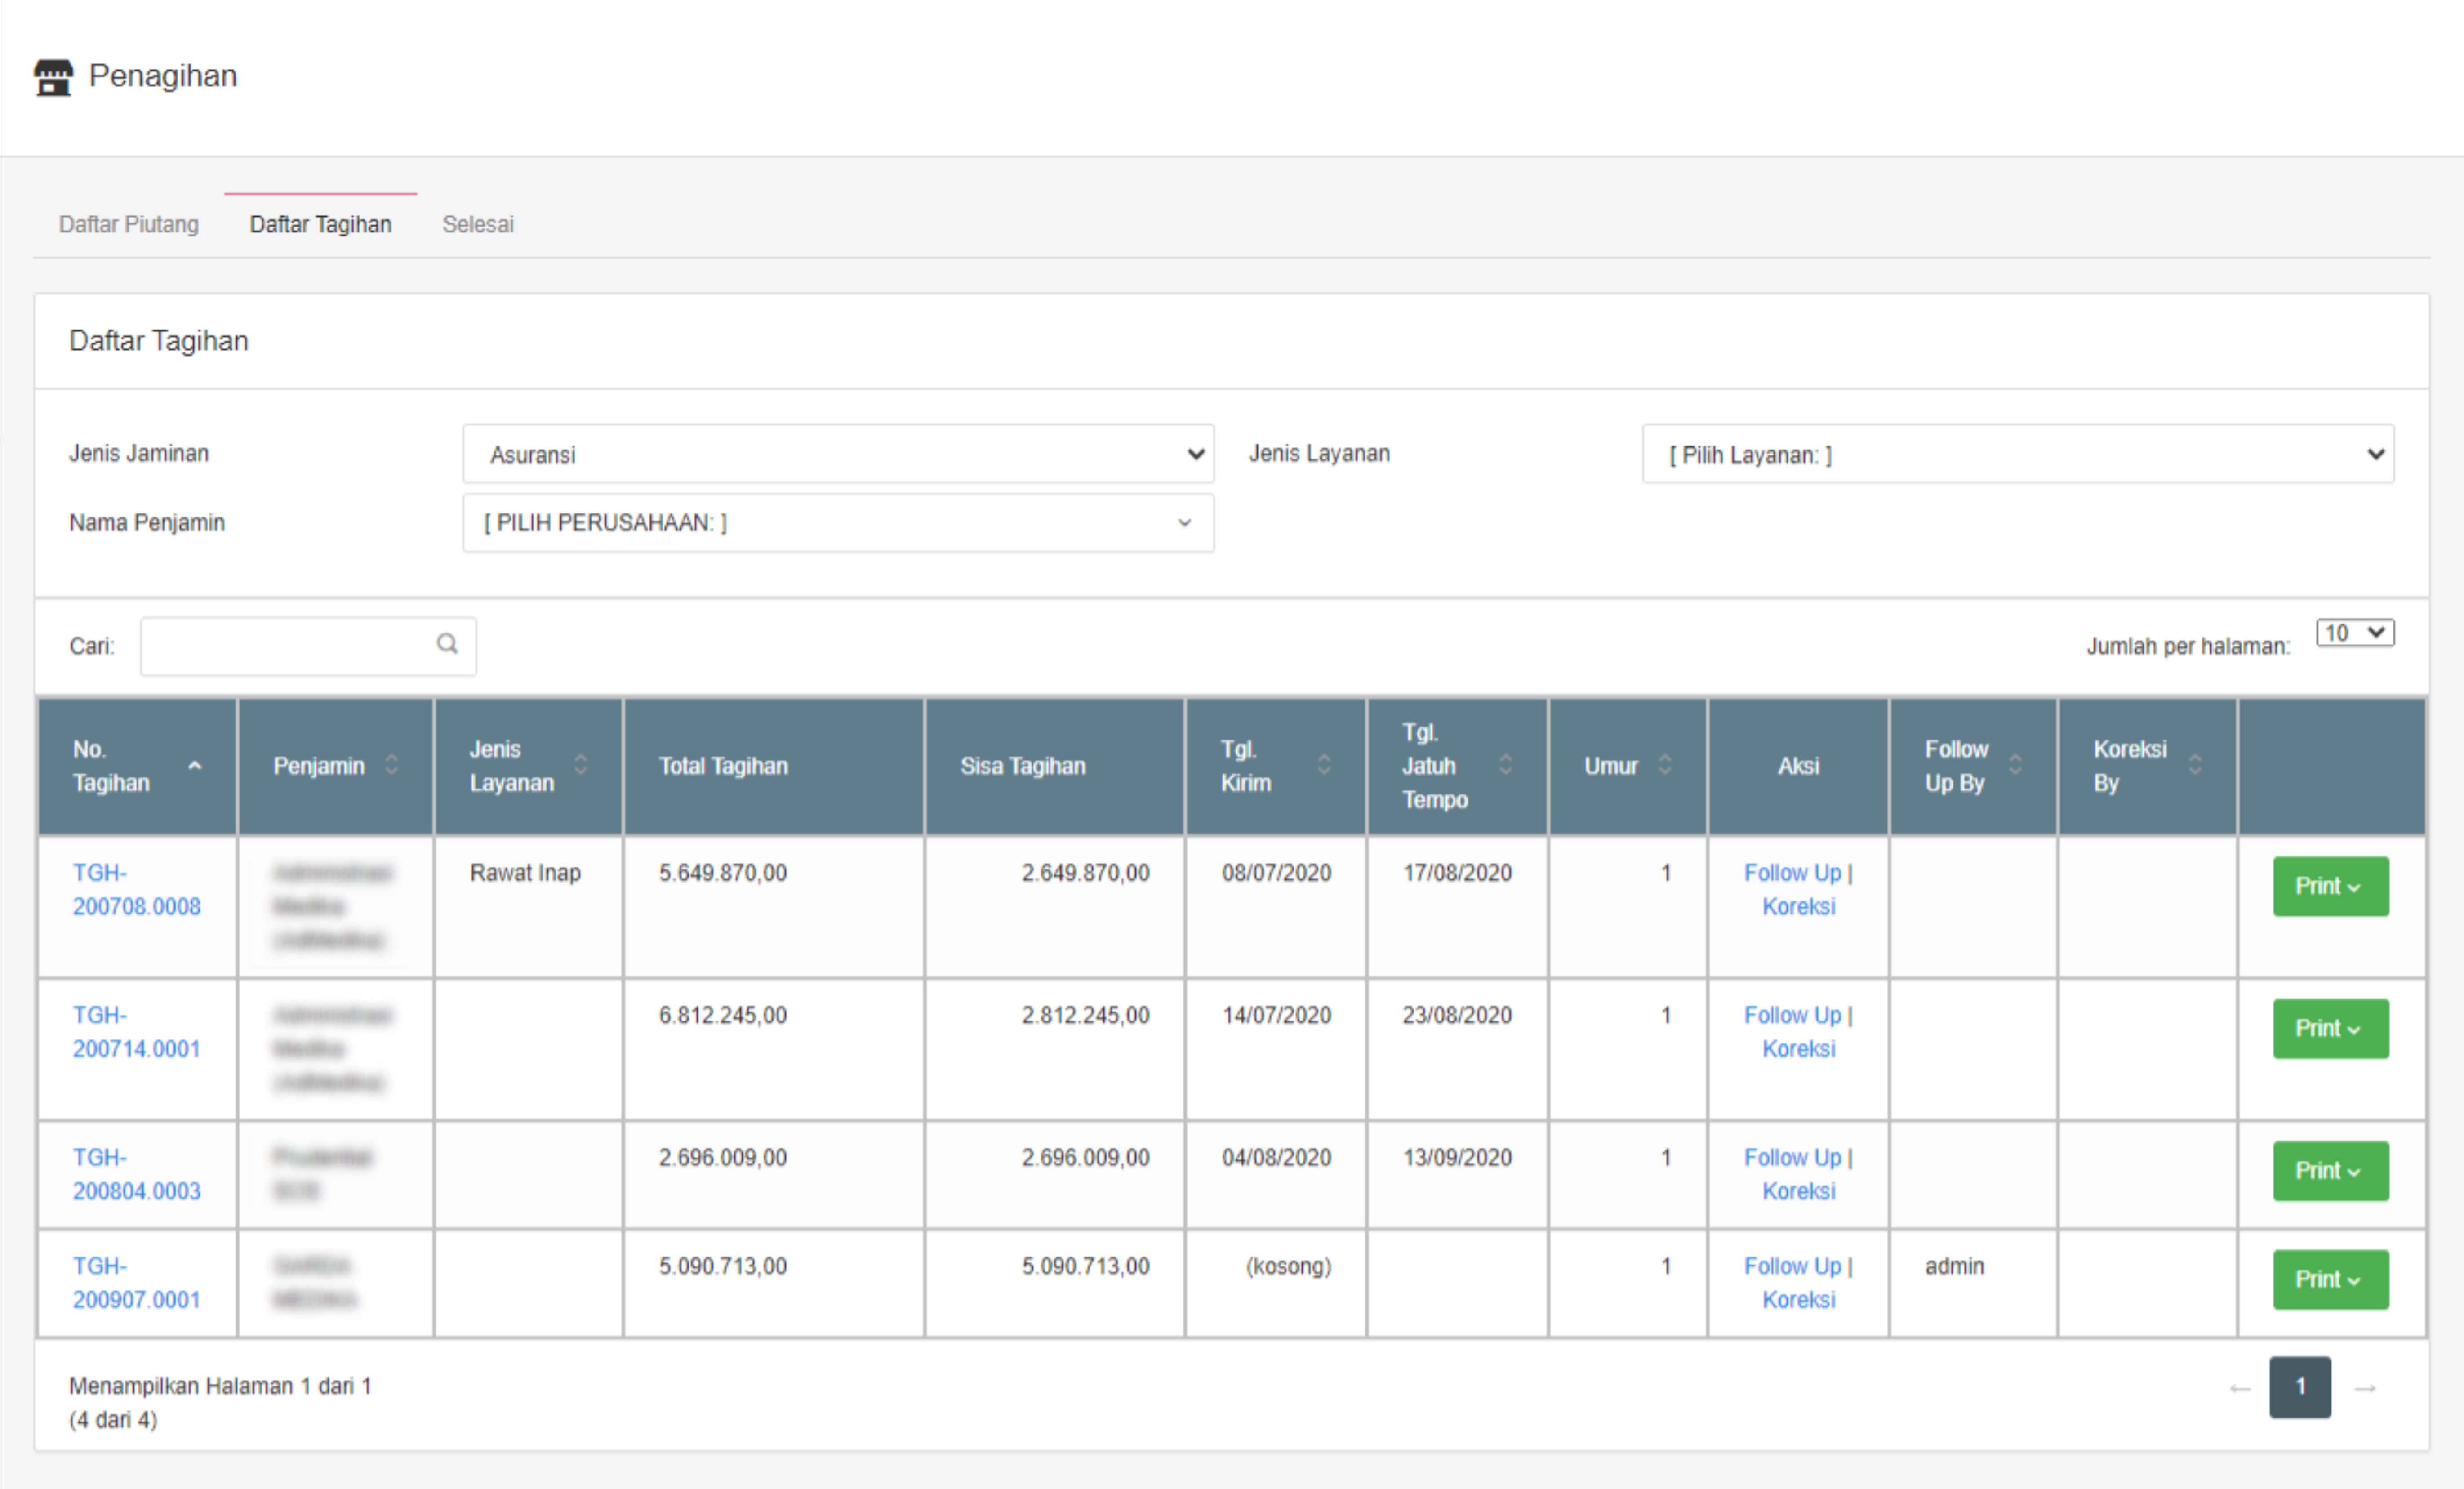Switch to Daftar Piutang tab
2464x1489 pixels.
pyautogui.click(x=129, y=224)
